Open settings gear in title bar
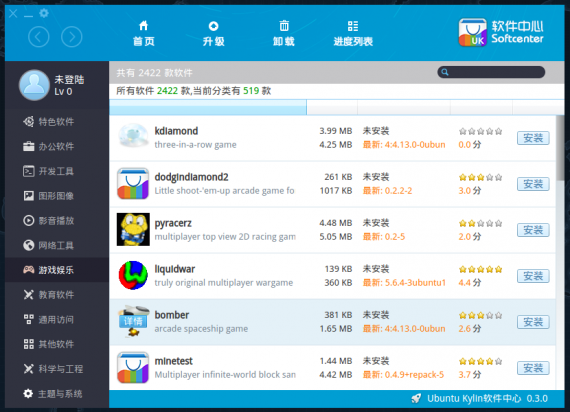Screen dimensions: 570x412 pos(44,13)
